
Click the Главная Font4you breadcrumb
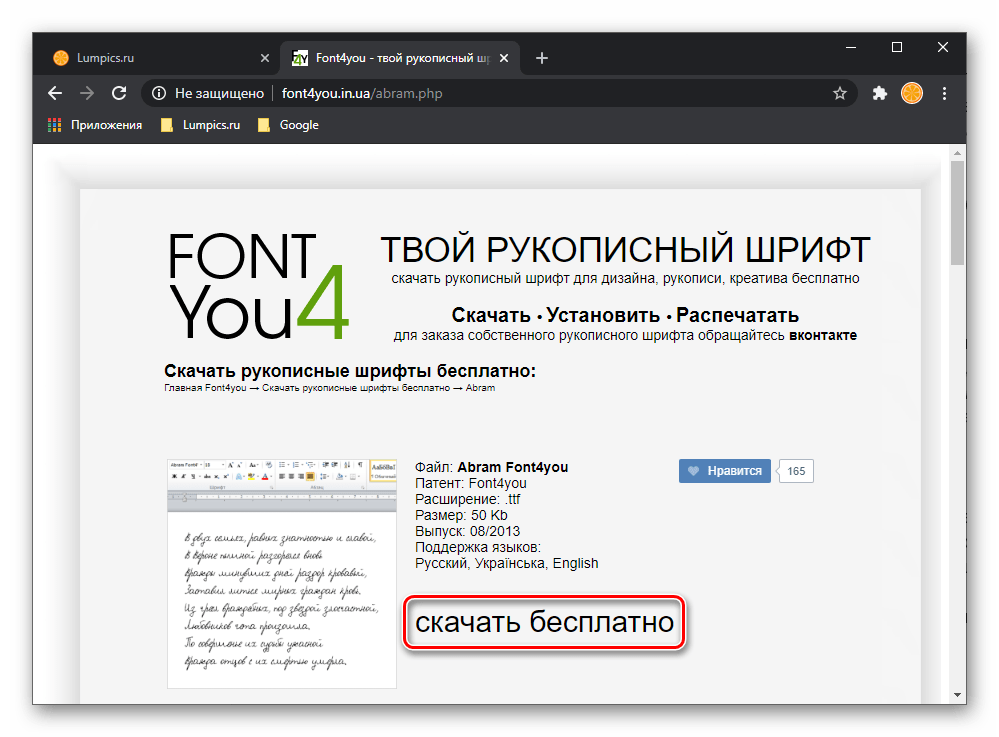click(x=206, y=388)
